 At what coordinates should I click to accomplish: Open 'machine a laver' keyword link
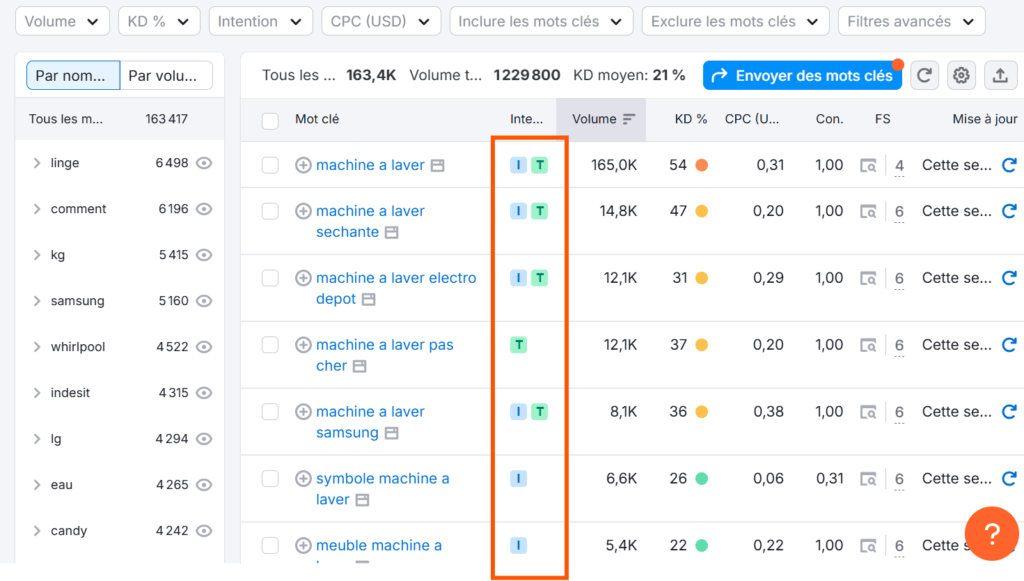(x=370, y=165)
